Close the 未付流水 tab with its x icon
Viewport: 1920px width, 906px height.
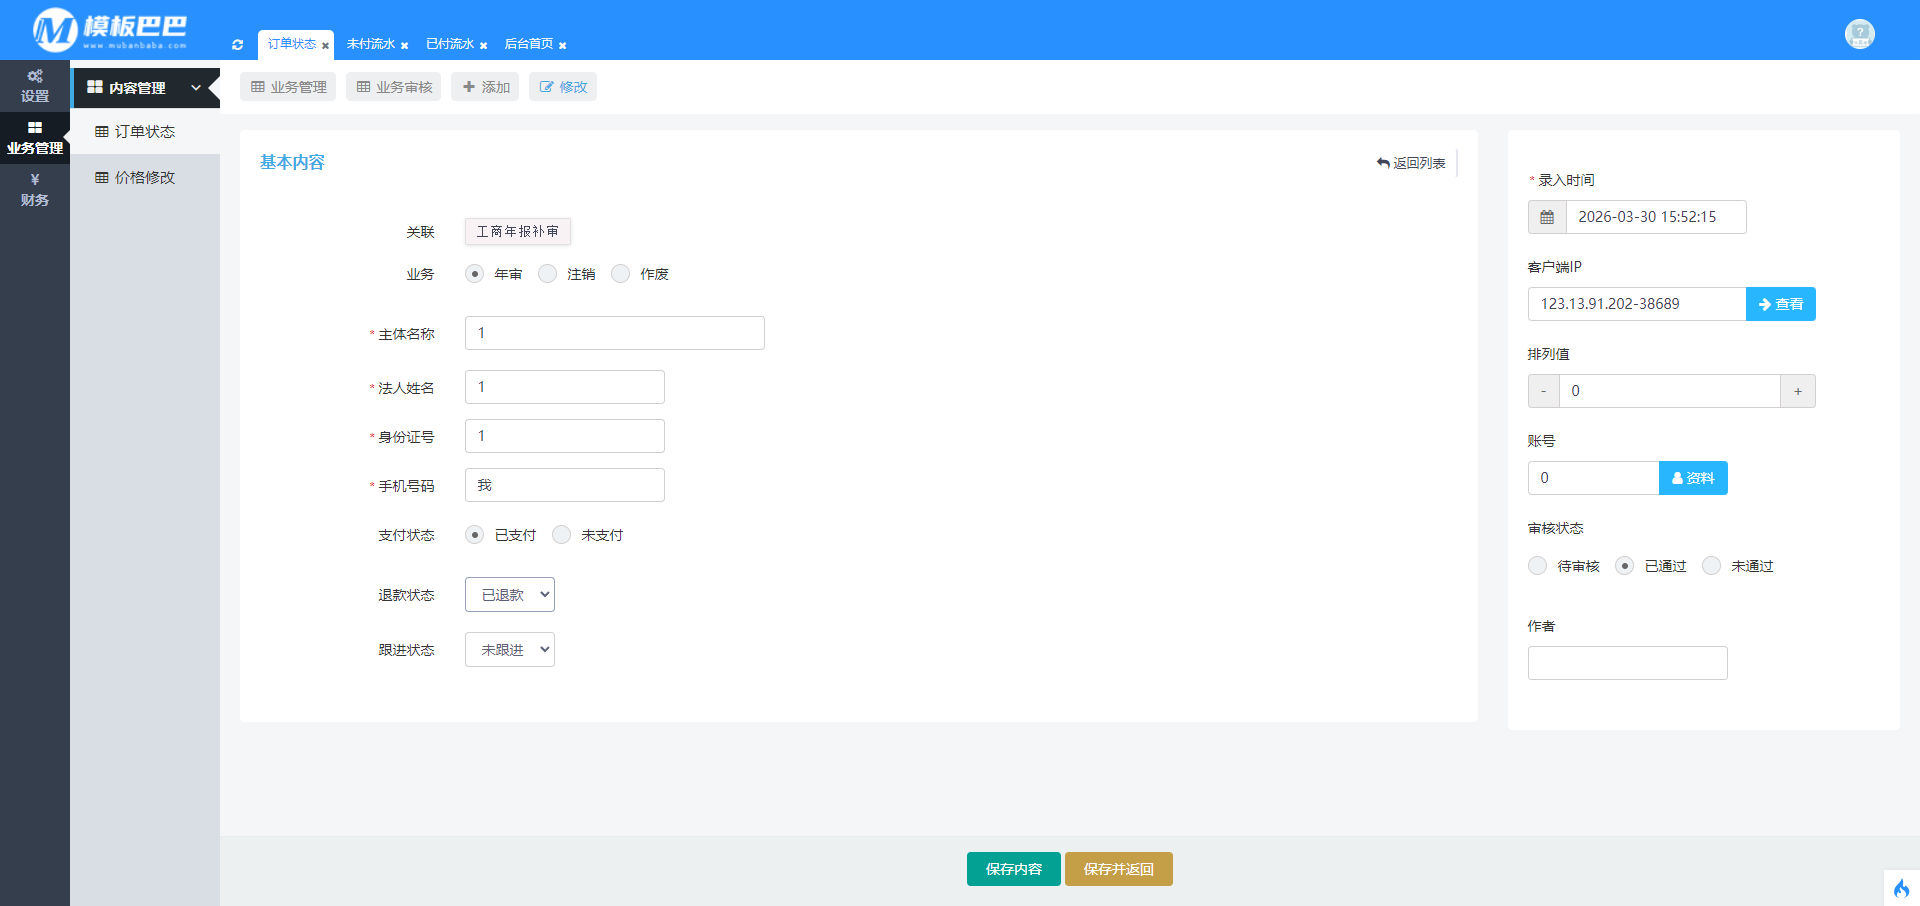coord(404,46)
